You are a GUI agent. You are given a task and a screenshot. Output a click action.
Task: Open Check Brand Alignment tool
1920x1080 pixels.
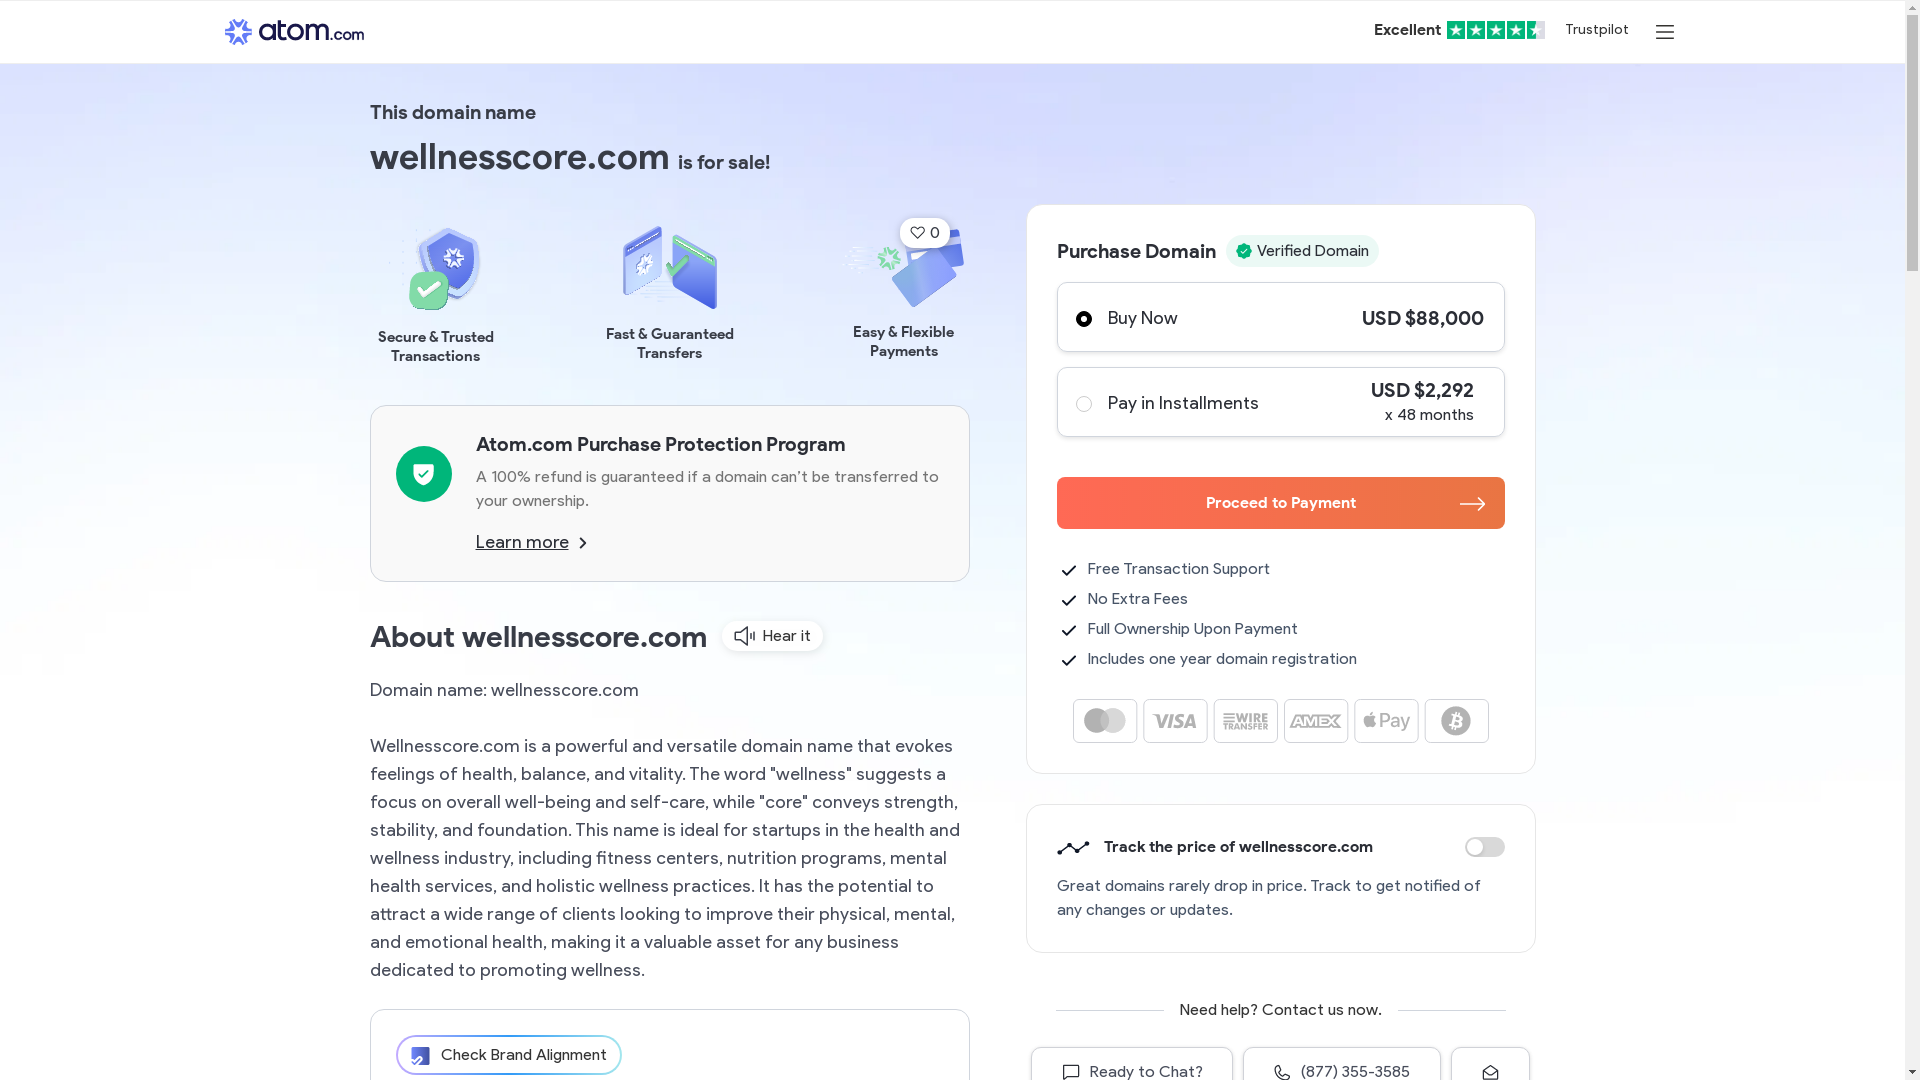click(x=509, y=1055)
